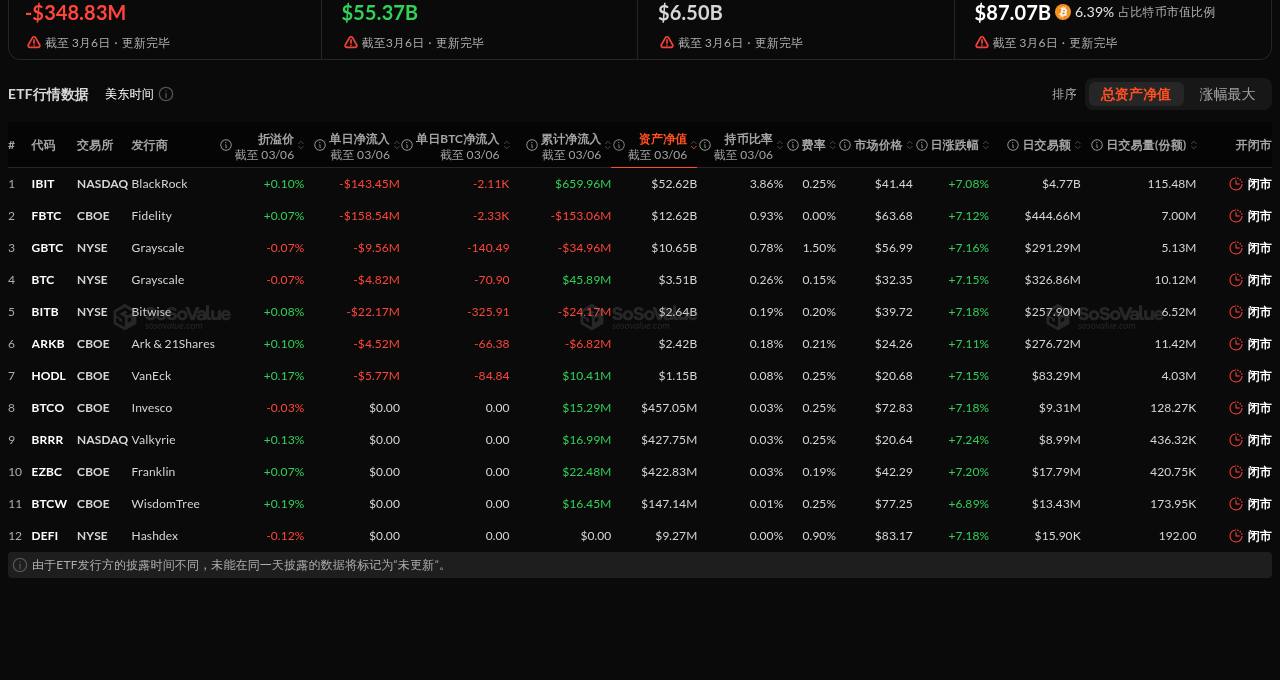Click the 排序 label in the header
Viewport: 1280px width, 680px height.
(1064, 94)
